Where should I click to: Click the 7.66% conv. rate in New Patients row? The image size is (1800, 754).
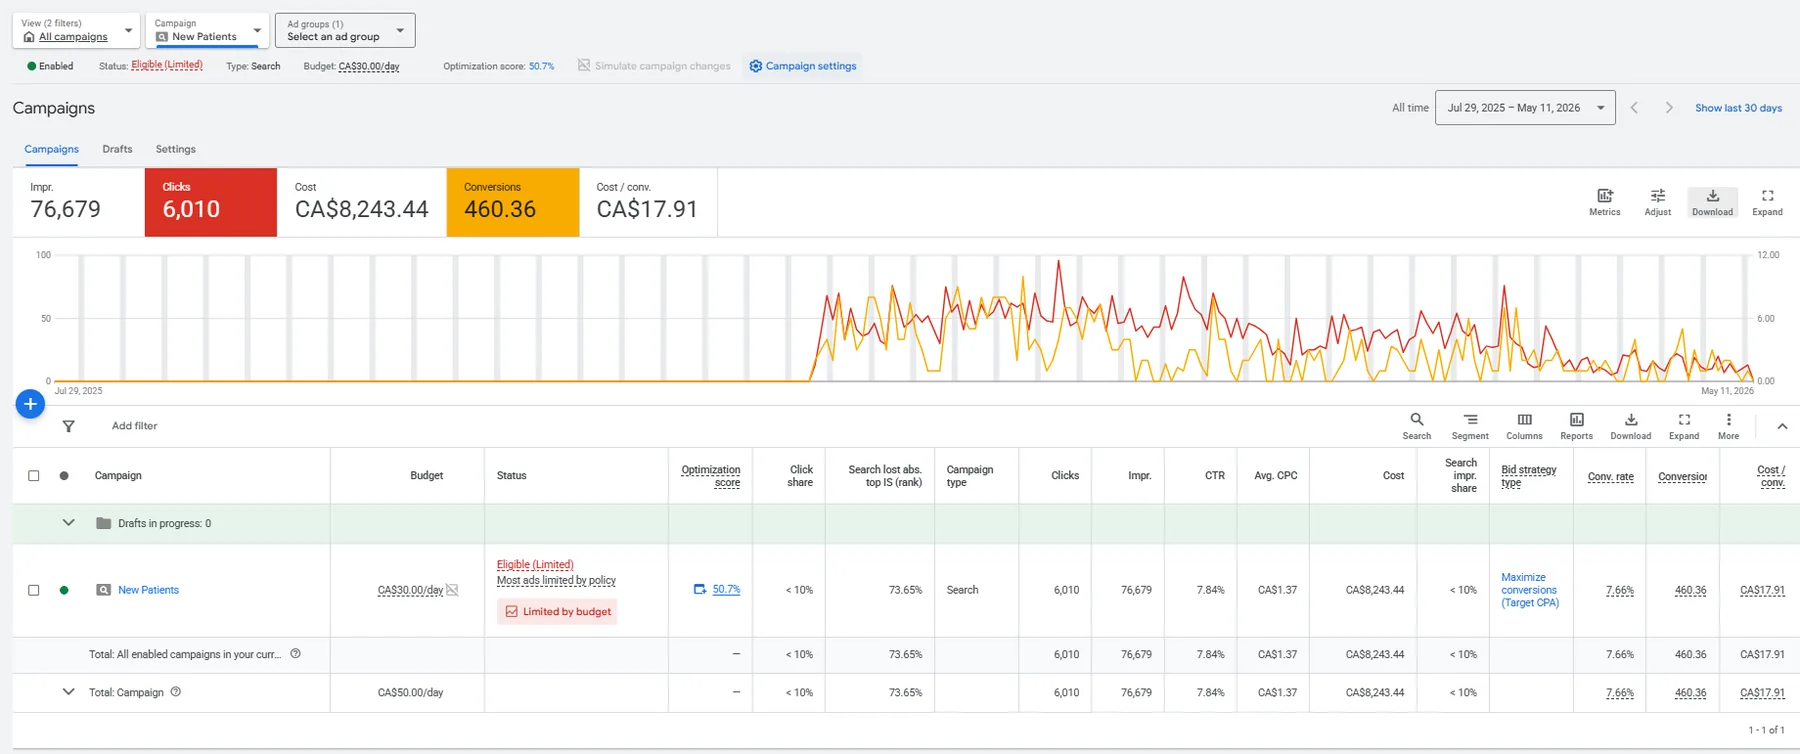click(1619, 591)
